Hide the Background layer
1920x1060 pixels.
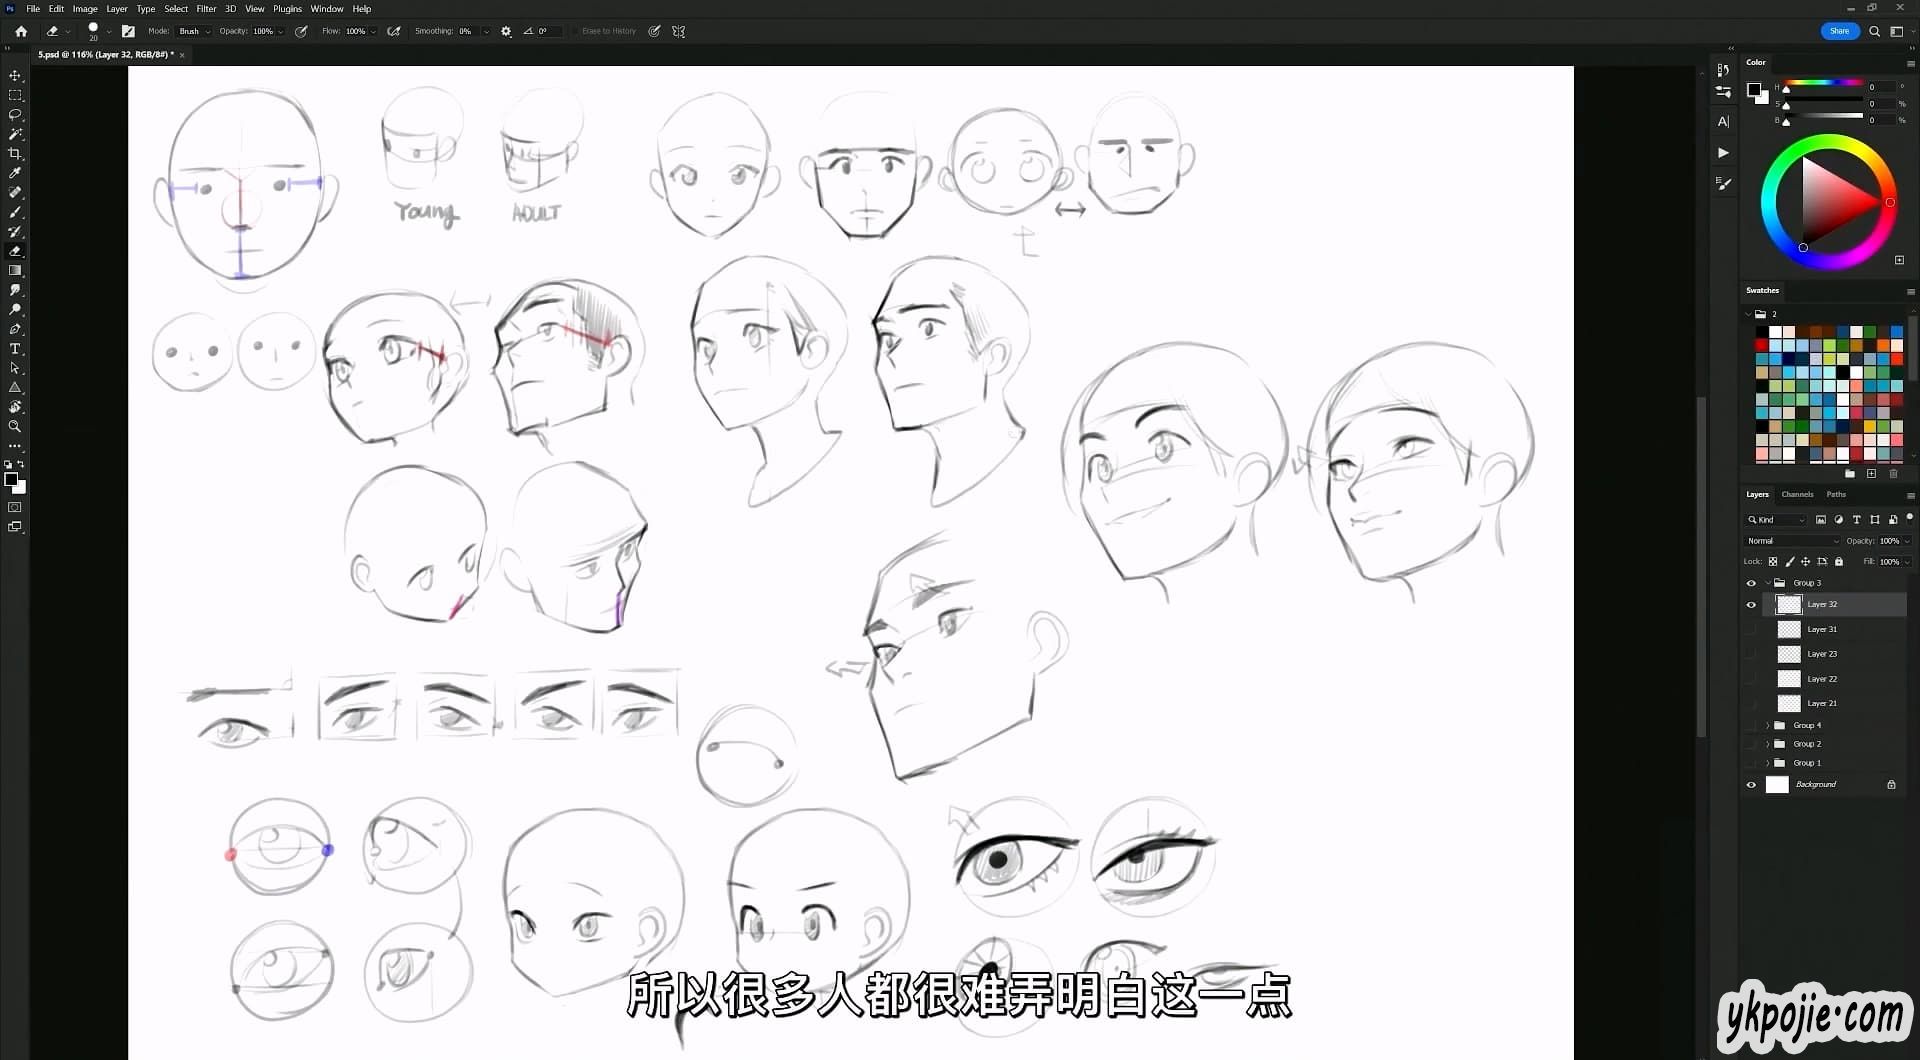tap(1751, 785)
